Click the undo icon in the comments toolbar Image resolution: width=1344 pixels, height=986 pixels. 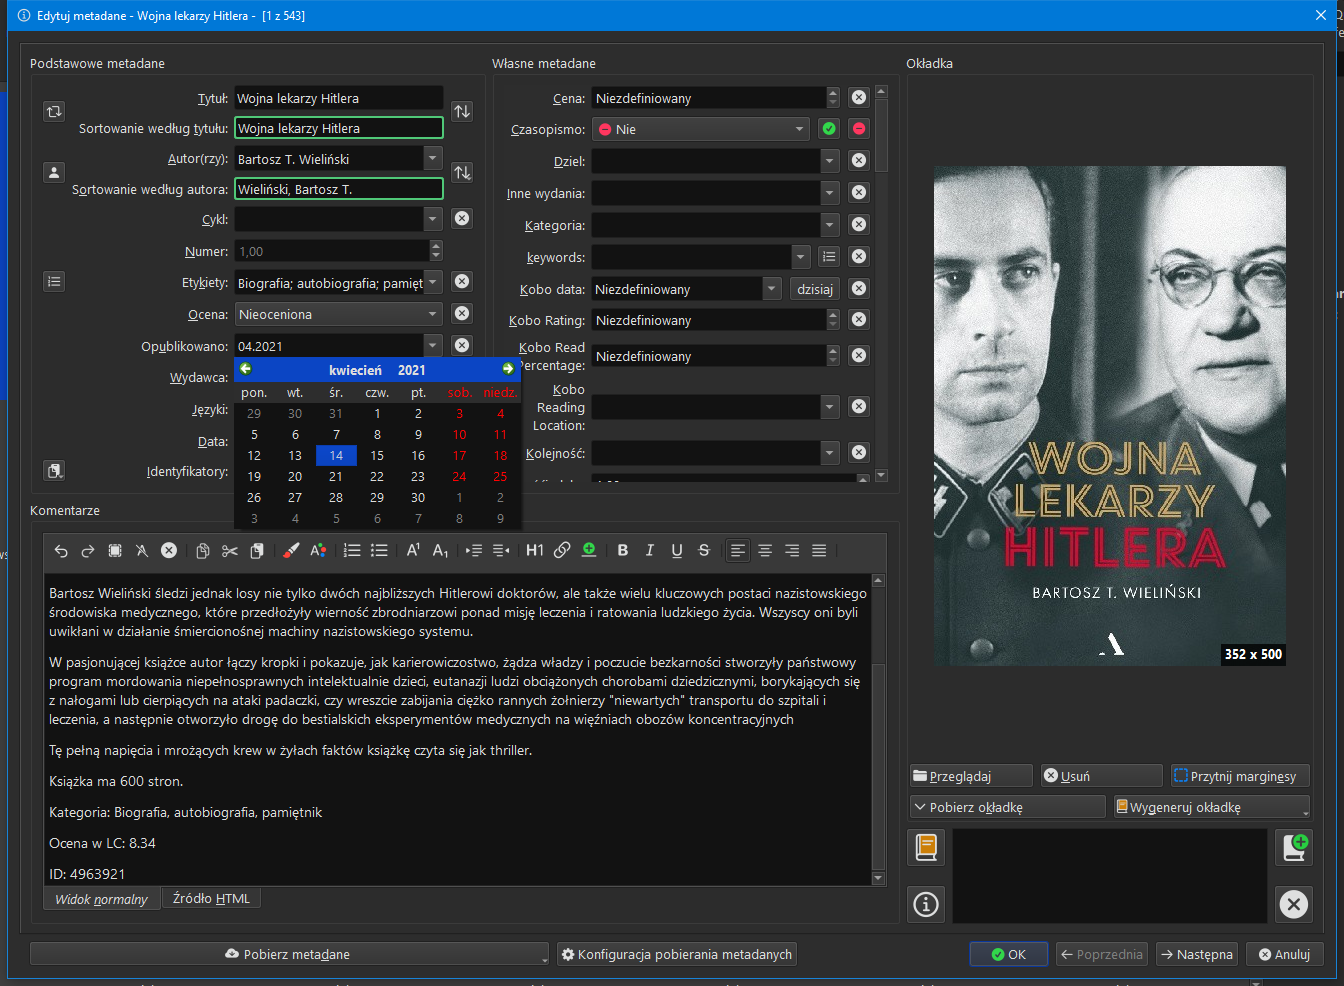[61, 550]
